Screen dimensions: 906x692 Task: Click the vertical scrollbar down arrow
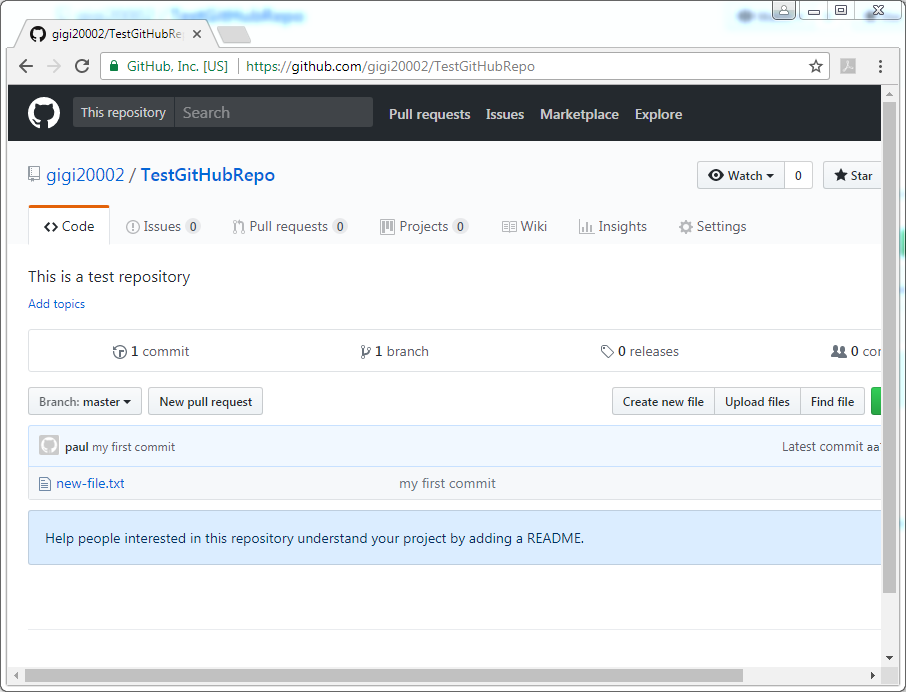(x=889, y=657)
